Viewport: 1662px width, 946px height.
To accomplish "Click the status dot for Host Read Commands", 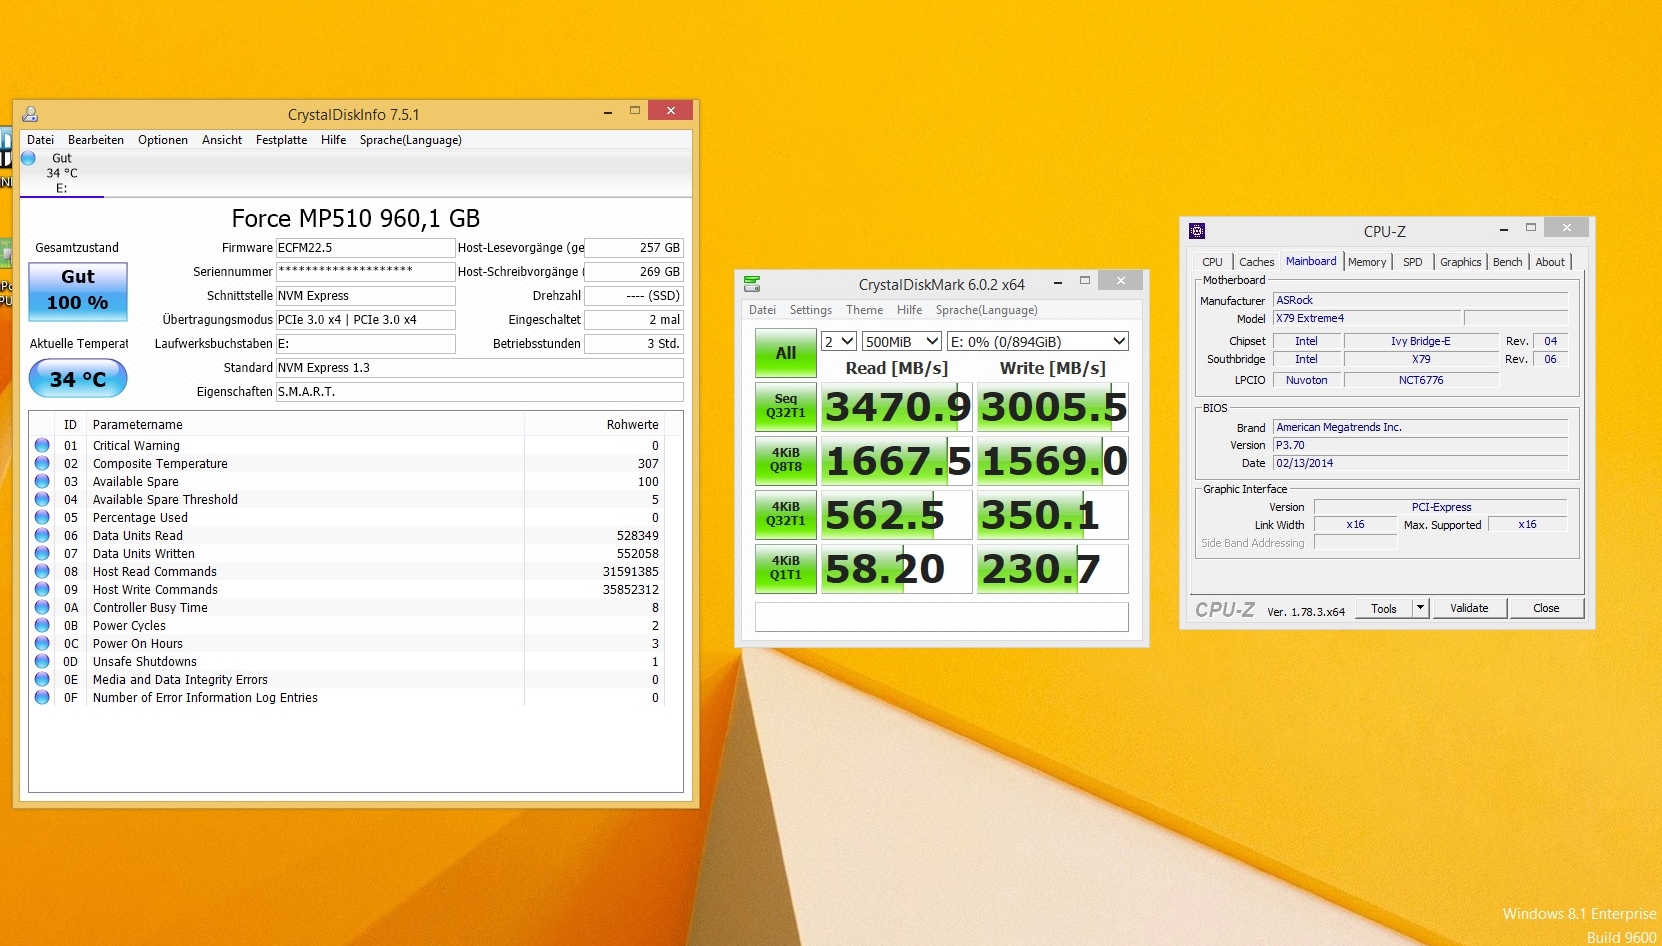I will pyautogui.click(x=42, y=571).
